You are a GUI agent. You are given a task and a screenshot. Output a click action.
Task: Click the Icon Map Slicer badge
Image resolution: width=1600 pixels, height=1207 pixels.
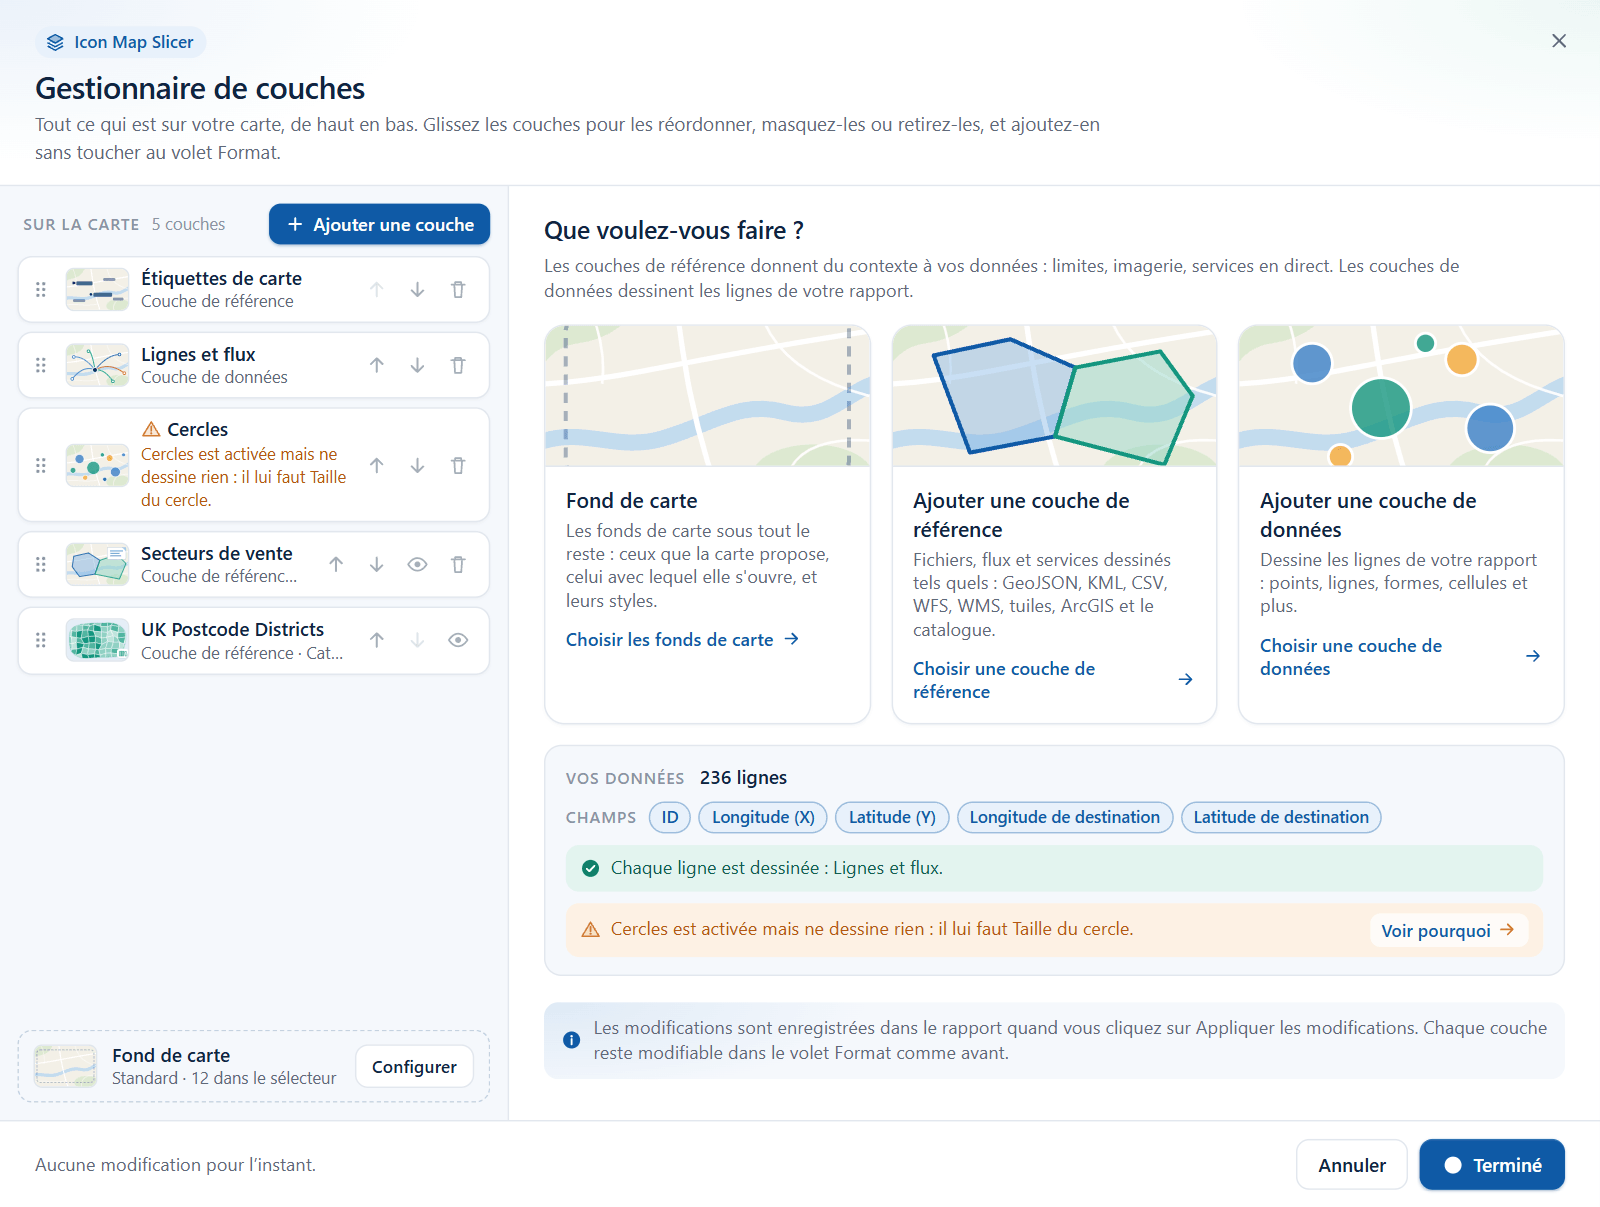(x=121, y=42)
